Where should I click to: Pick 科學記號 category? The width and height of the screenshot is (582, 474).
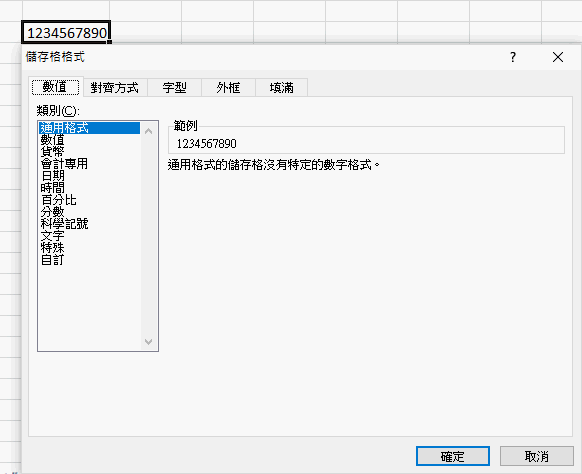coord(64,224)
